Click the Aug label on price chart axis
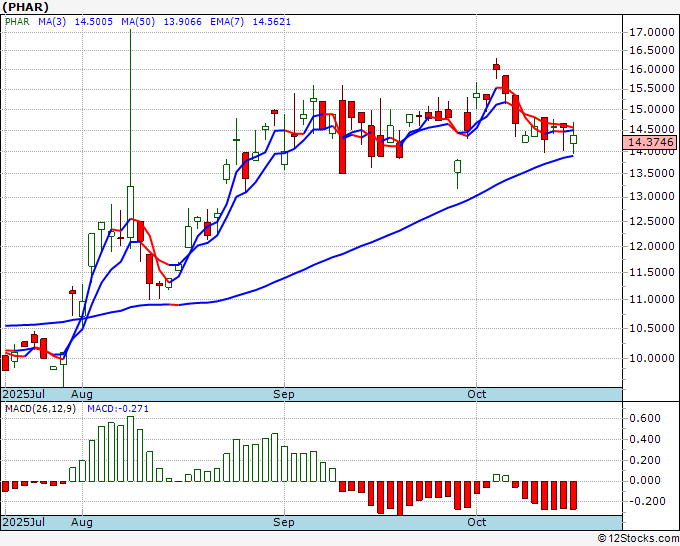This screenshot has height=546, width=680. (82, 394)
